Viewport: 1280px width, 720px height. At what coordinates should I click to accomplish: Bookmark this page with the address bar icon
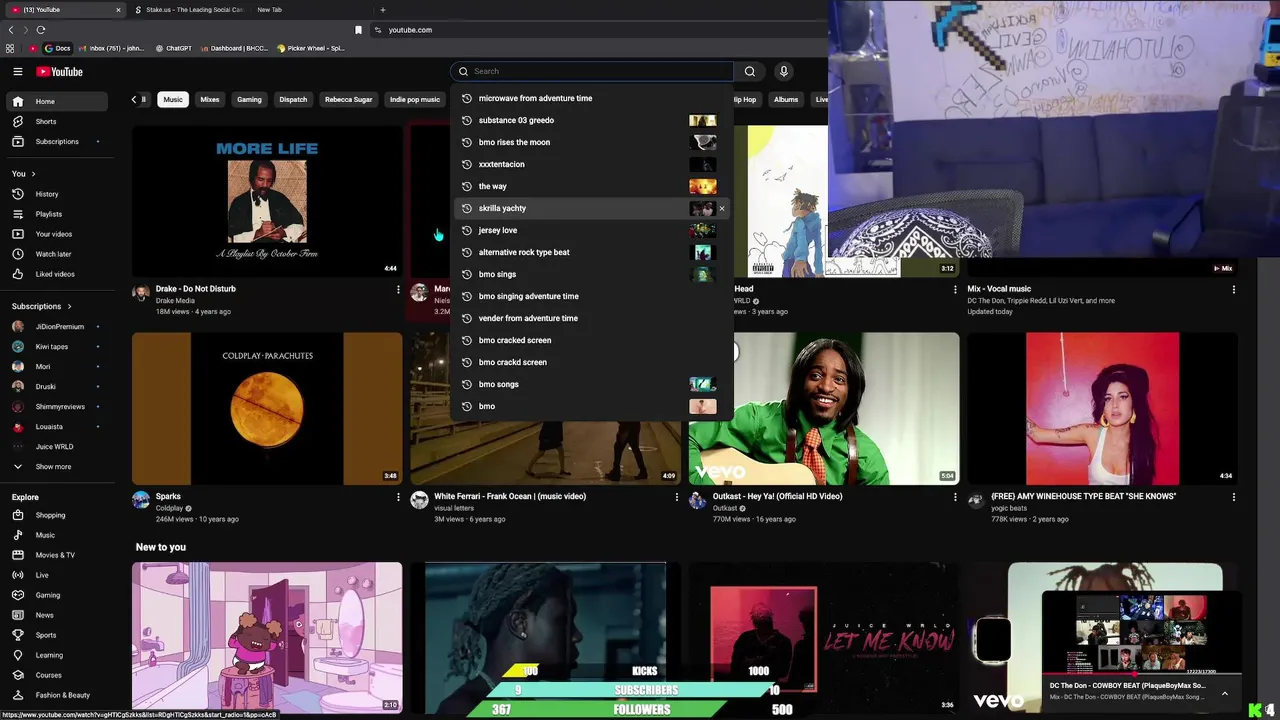pyautogui.click(x=359, y=30)
